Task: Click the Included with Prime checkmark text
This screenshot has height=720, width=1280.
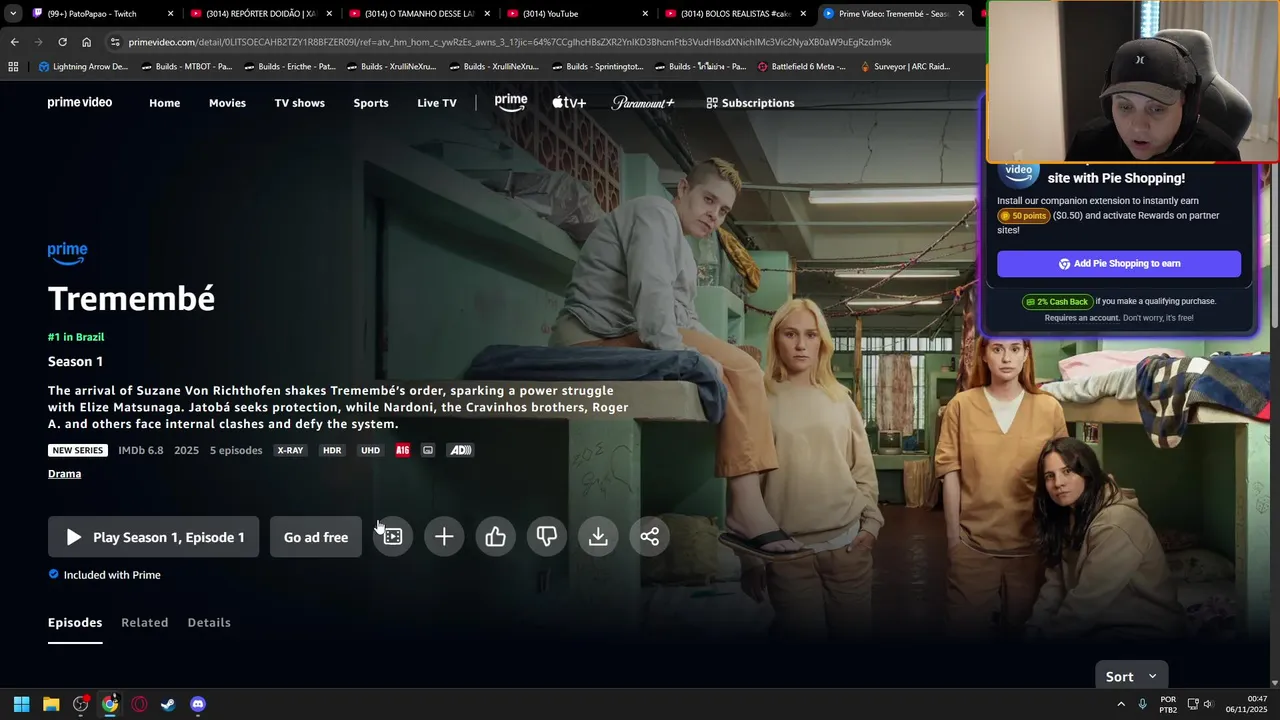Action: coord(112,575)
